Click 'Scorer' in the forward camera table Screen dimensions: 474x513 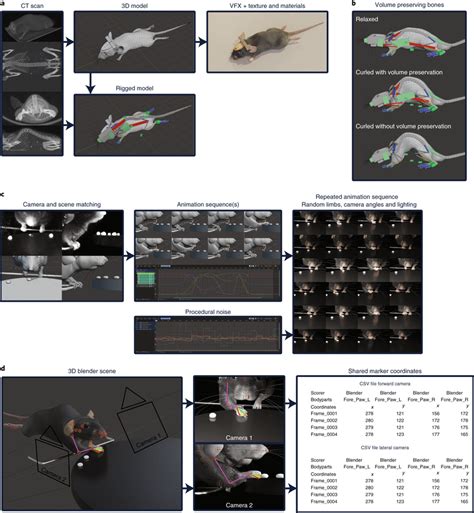pyautogui.click(x=317, y=393)
